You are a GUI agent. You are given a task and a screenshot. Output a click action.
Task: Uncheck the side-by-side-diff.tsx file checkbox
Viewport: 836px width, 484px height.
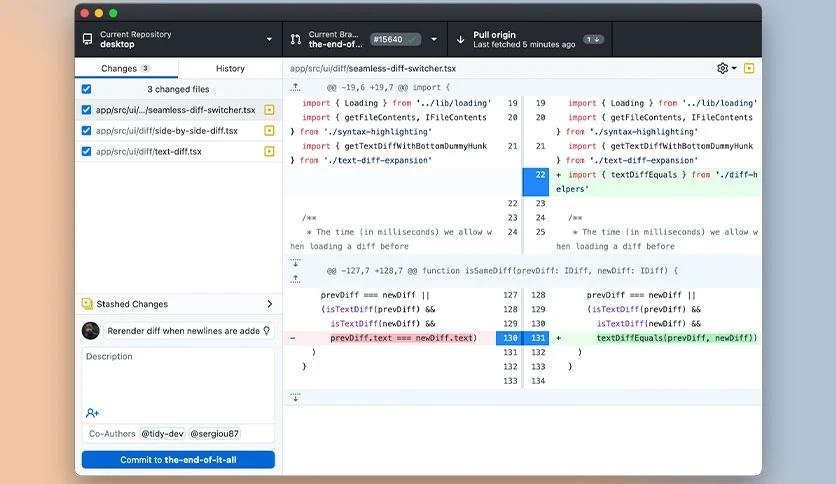pos(86,131)
